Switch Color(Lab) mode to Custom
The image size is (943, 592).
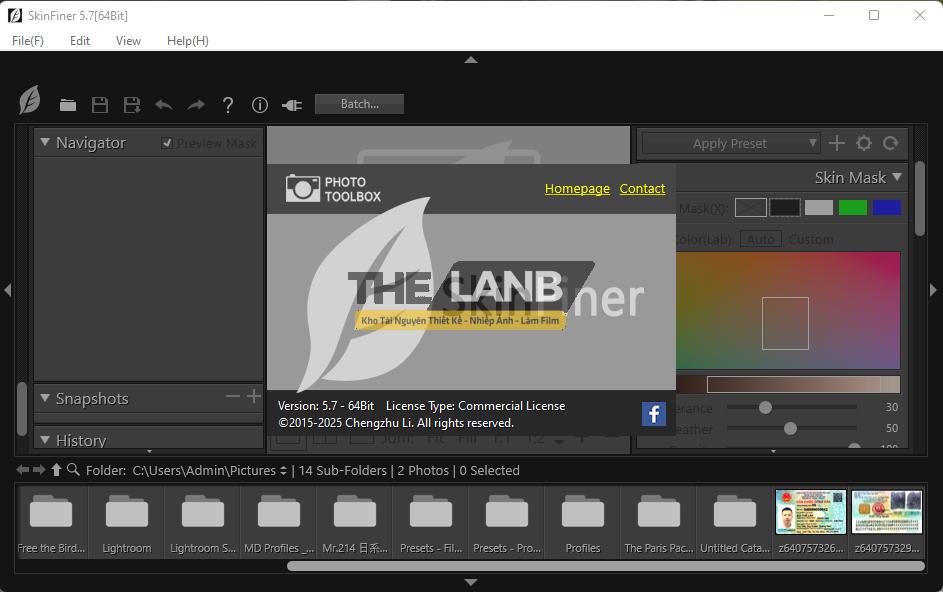(x=811, y=239)
